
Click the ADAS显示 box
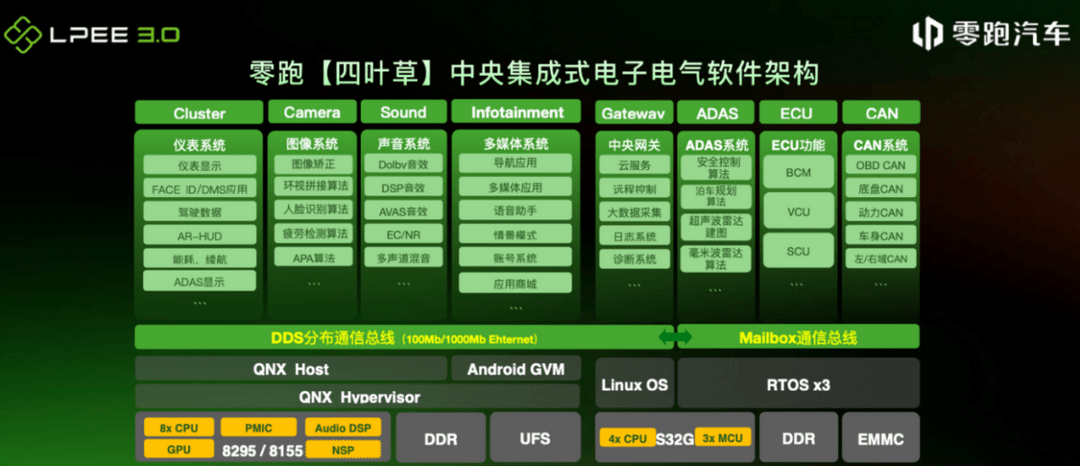(x=200, y=281)
